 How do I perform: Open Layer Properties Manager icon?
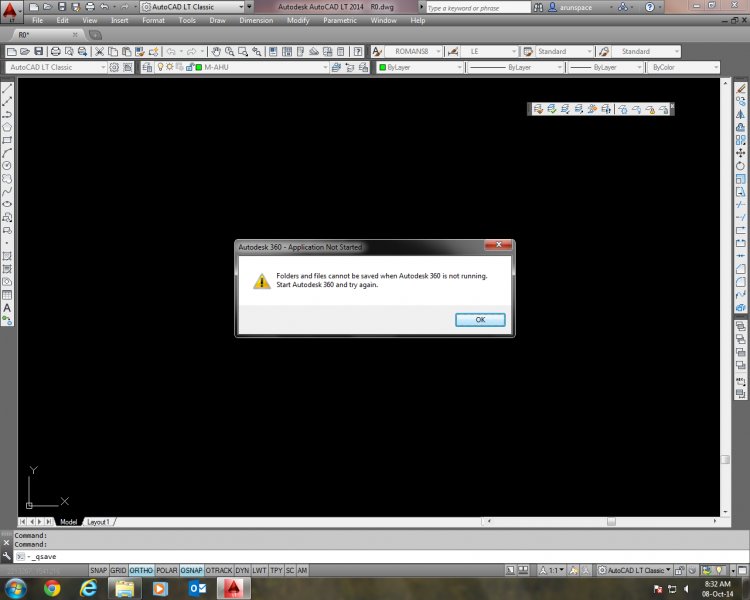point(147,67)
